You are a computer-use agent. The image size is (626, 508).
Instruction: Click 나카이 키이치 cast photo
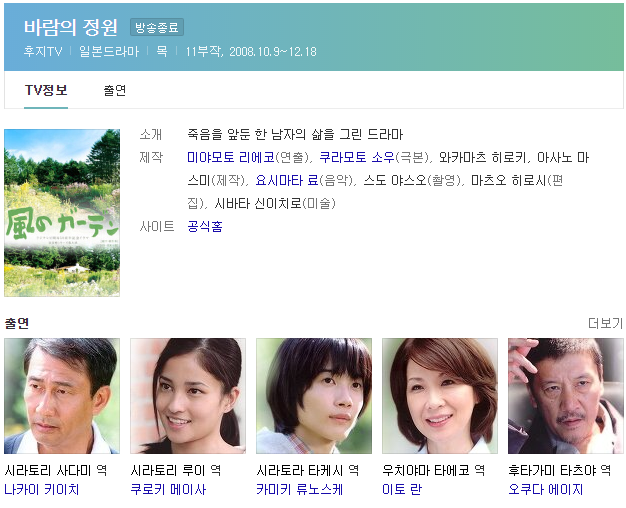62,396
